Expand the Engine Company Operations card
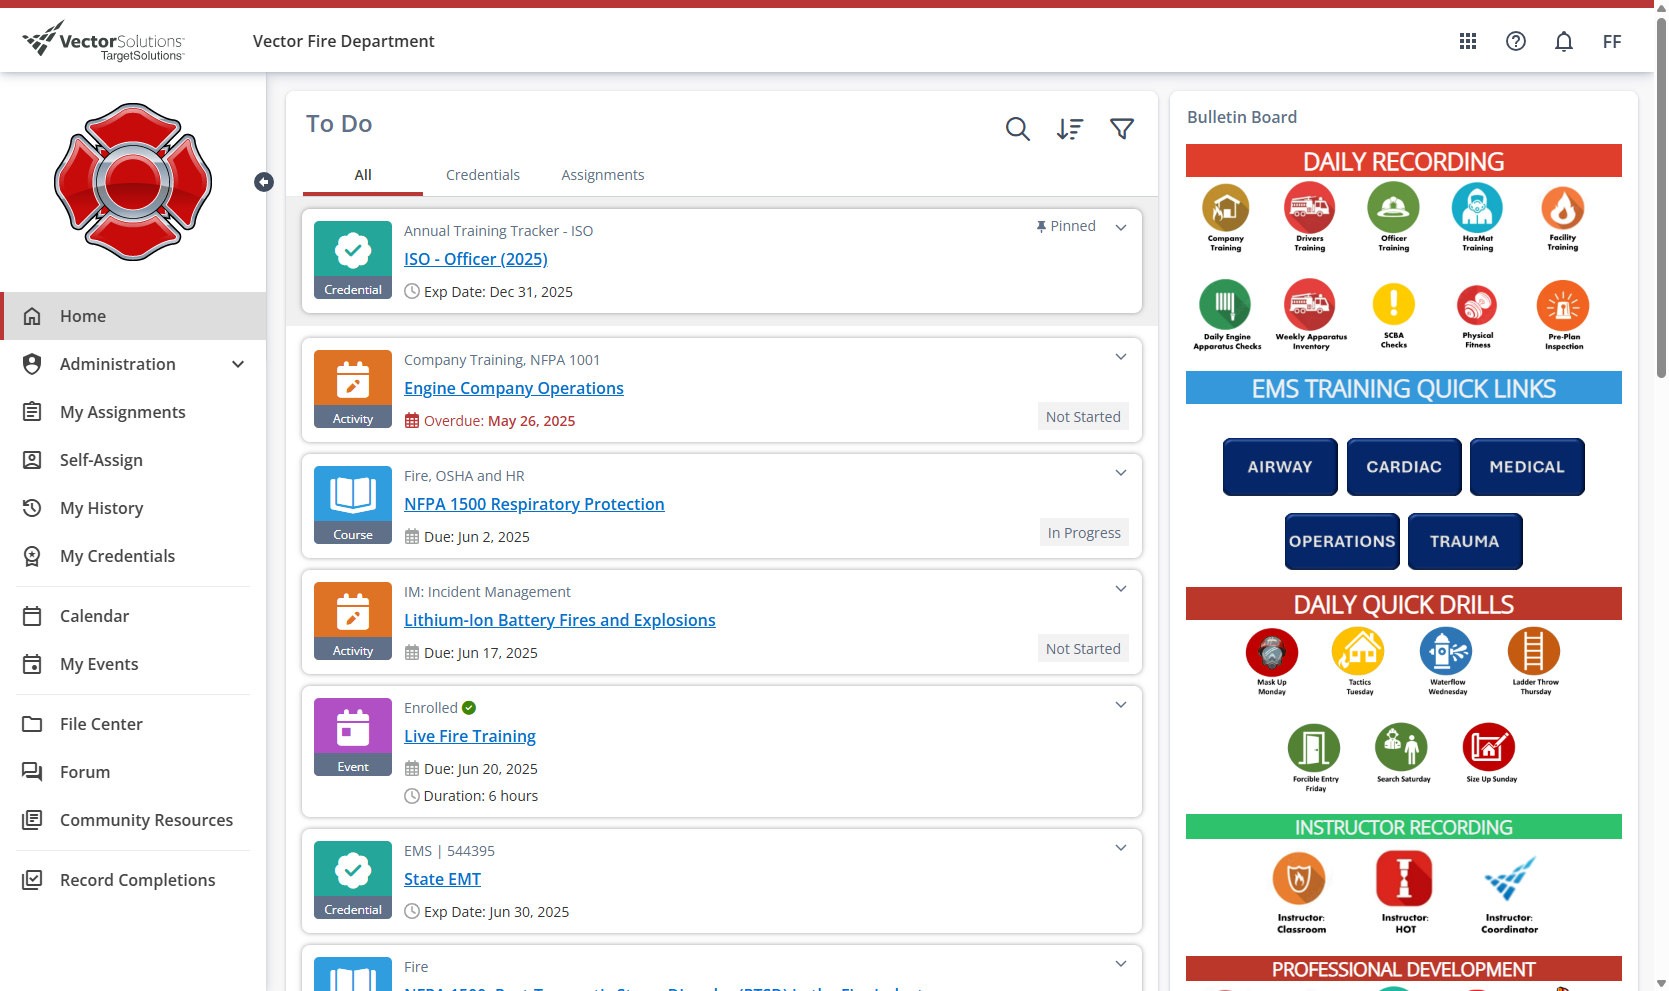The width and height of the screenshot is (1669, 991). (1121, 356)
